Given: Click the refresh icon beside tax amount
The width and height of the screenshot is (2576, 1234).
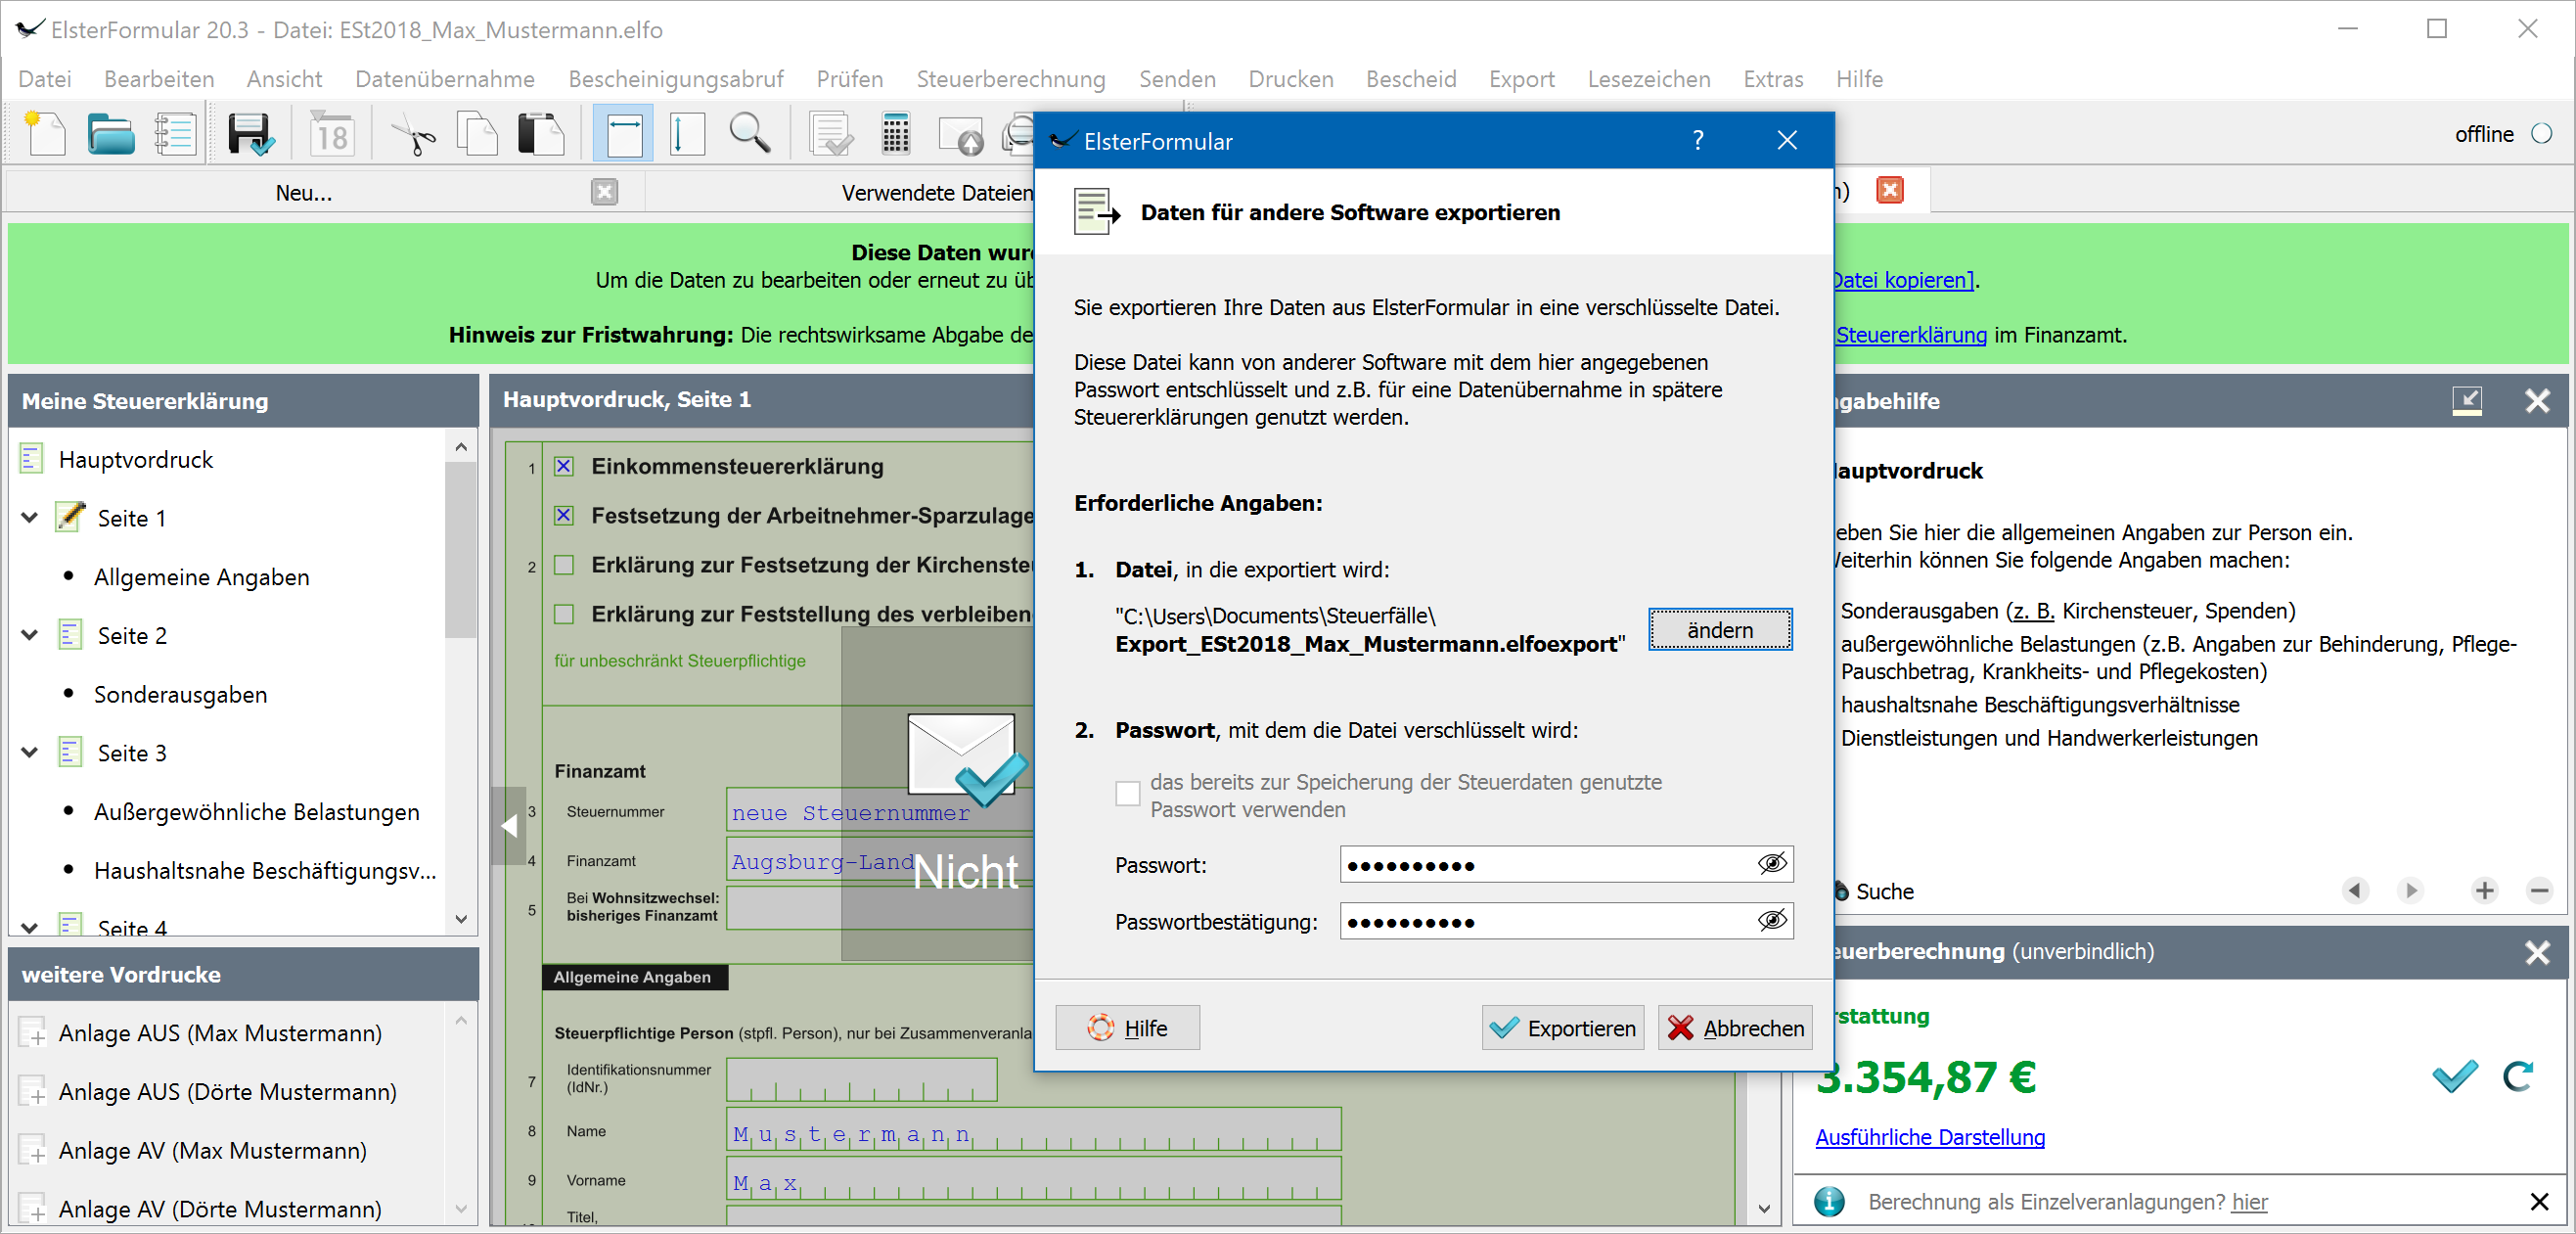Looking at the screenshot, I should coord(2517,1077).
